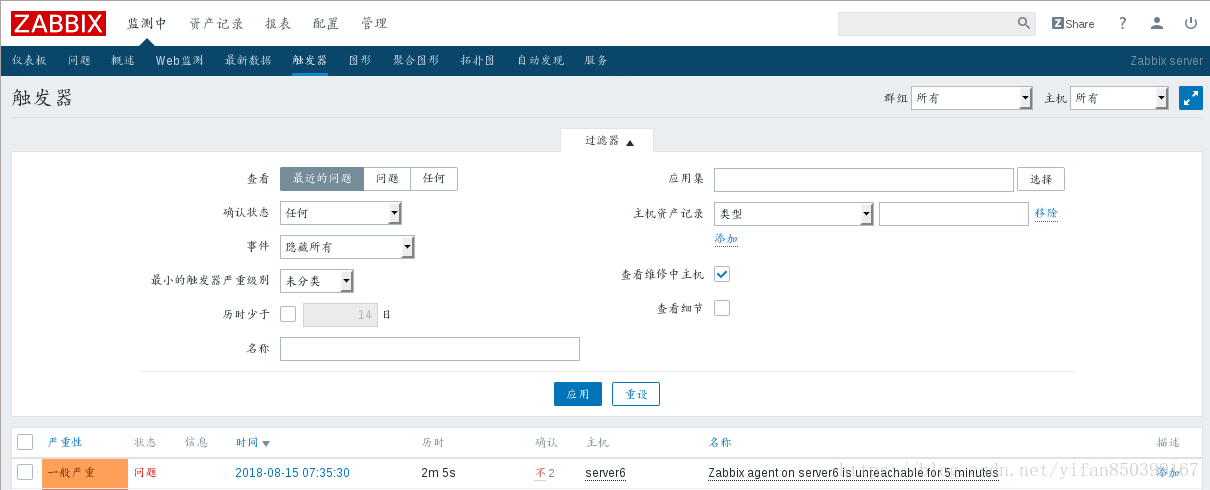Sort by 主机 column header
Screen dimensions: 1210x490
(x=597, y=442)
